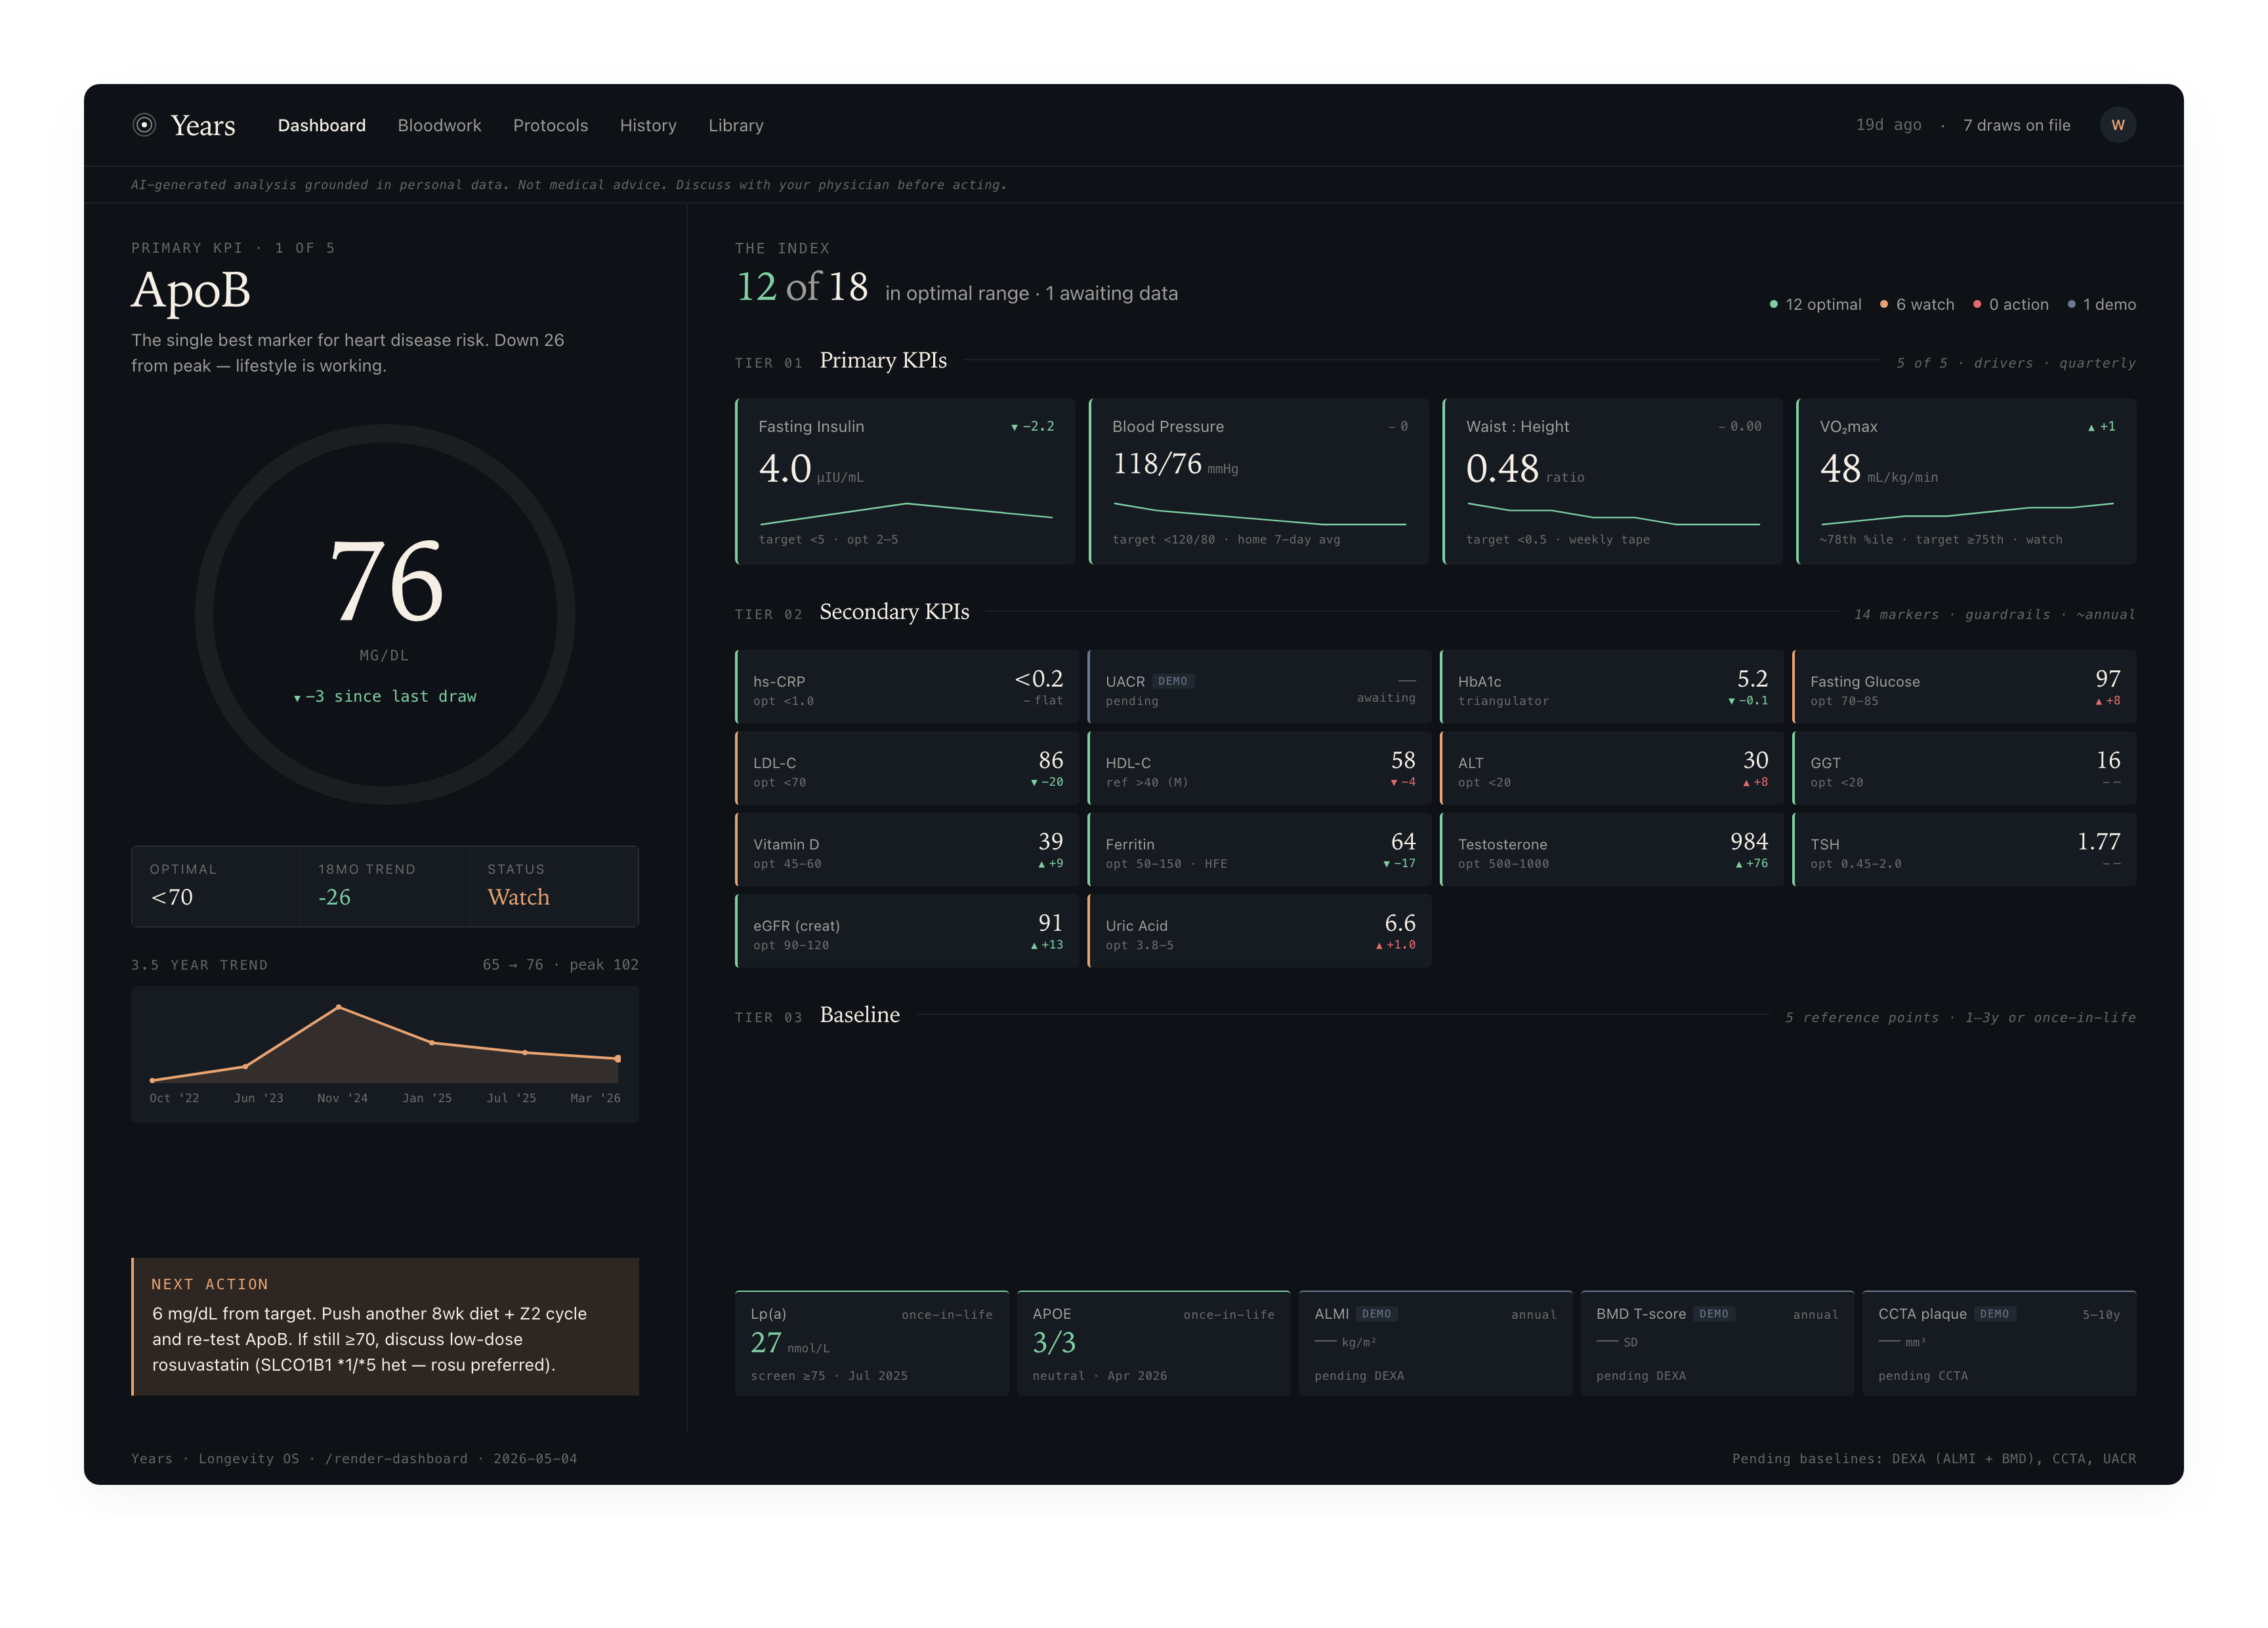Click the '12 of 18' index score
This screenshot has width=2268, height=1628.
coord(802,287)
